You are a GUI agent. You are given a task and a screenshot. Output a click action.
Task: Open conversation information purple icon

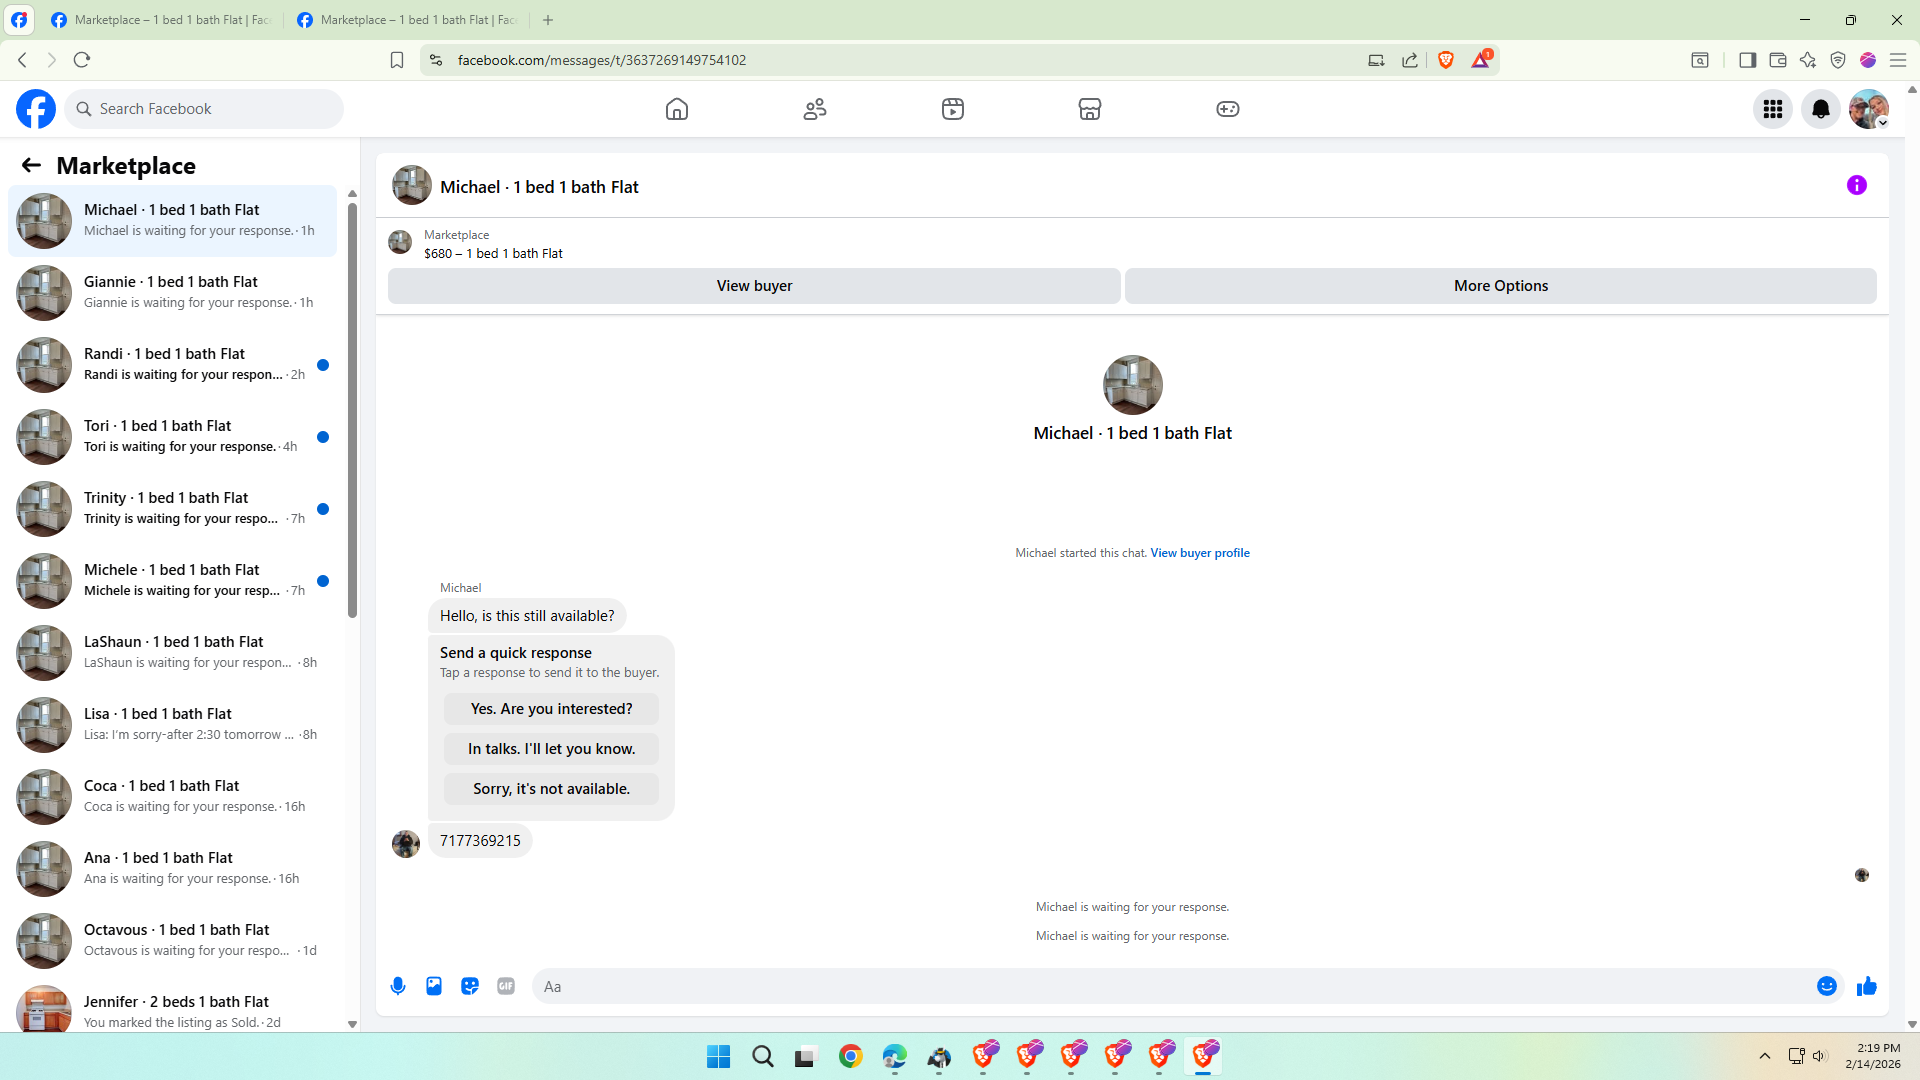1857,185
